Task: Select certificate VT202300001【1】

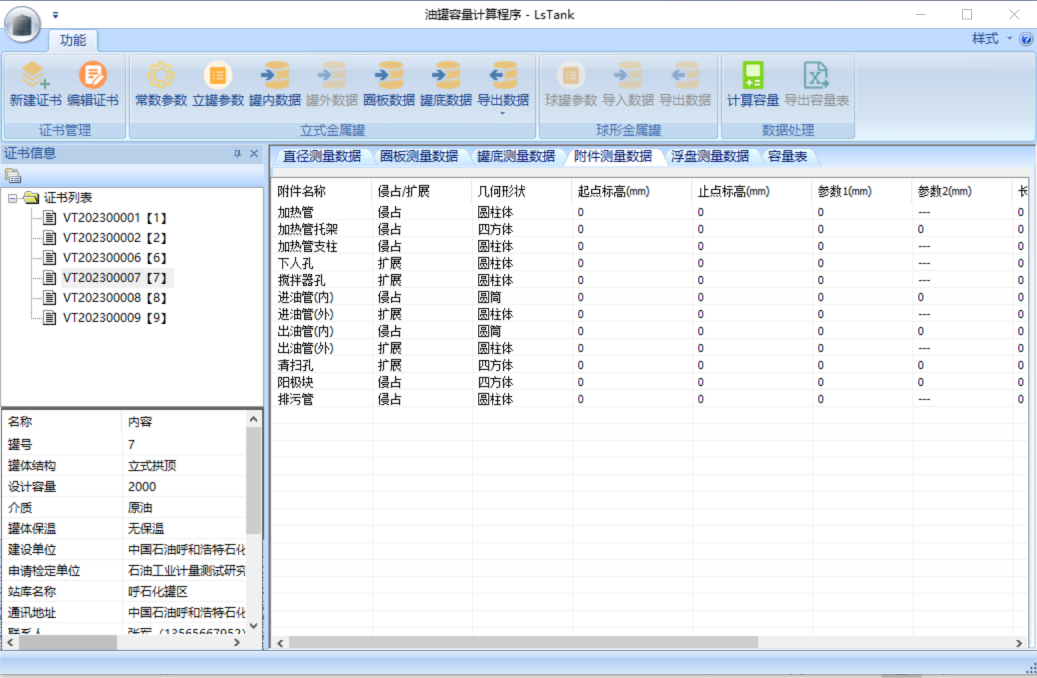Action: tap(114, 218)
